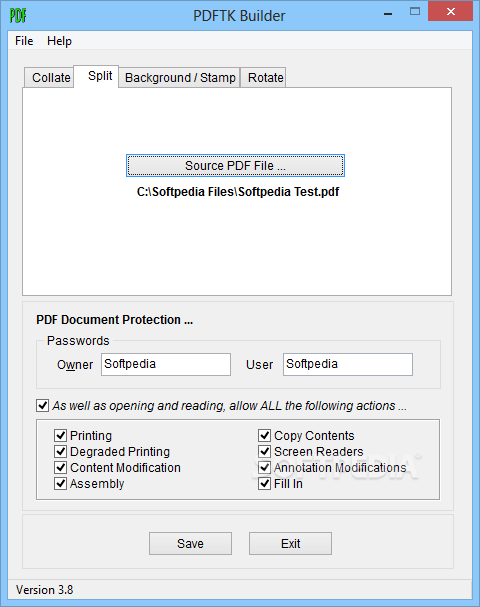
Task: Select the Split tab
Action: coord(96,76)
